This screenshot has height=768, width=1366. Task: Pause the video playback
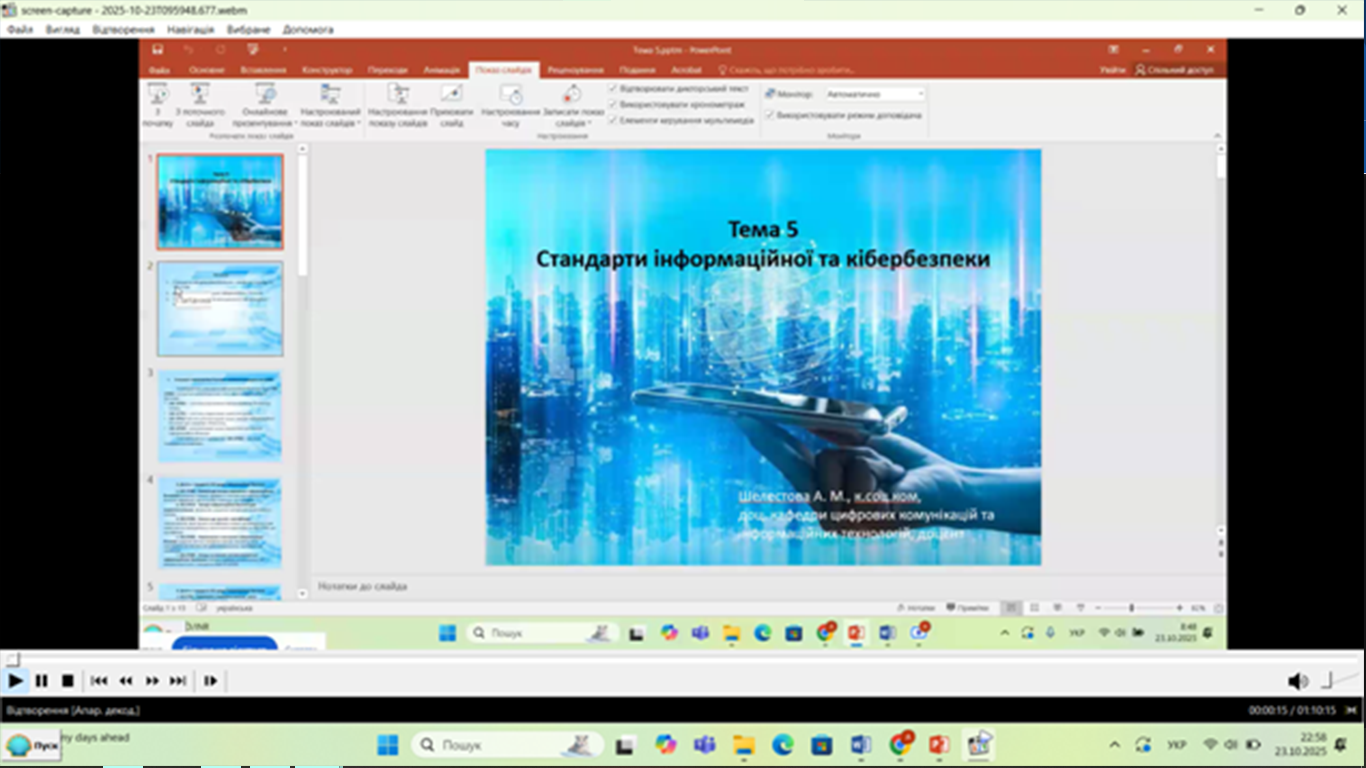[x=41, y=681]
